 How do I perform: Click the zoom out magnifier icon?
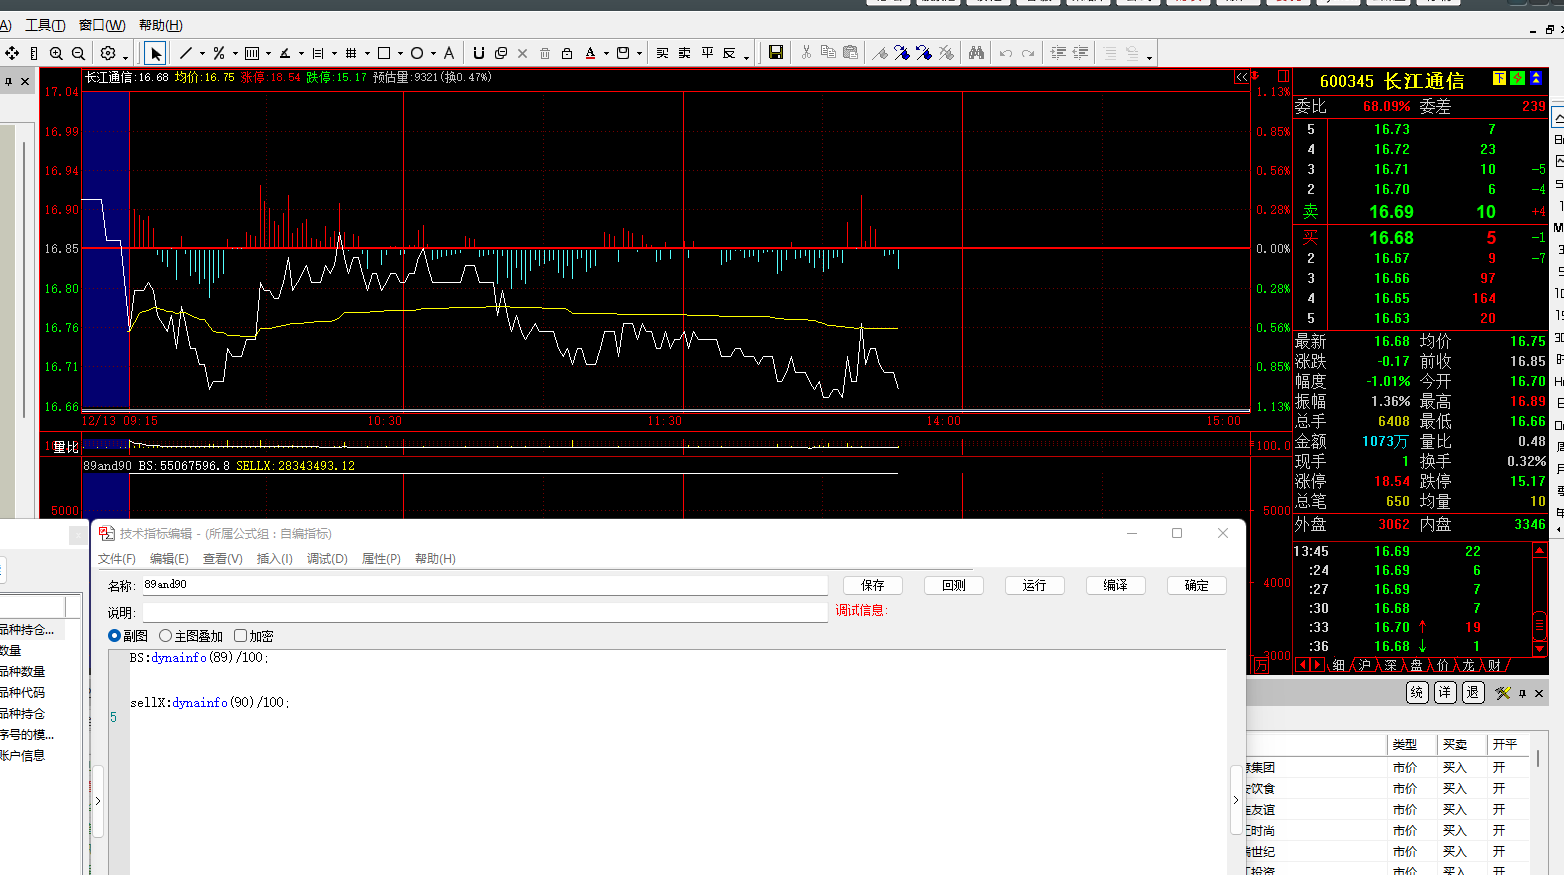(78, 53)
